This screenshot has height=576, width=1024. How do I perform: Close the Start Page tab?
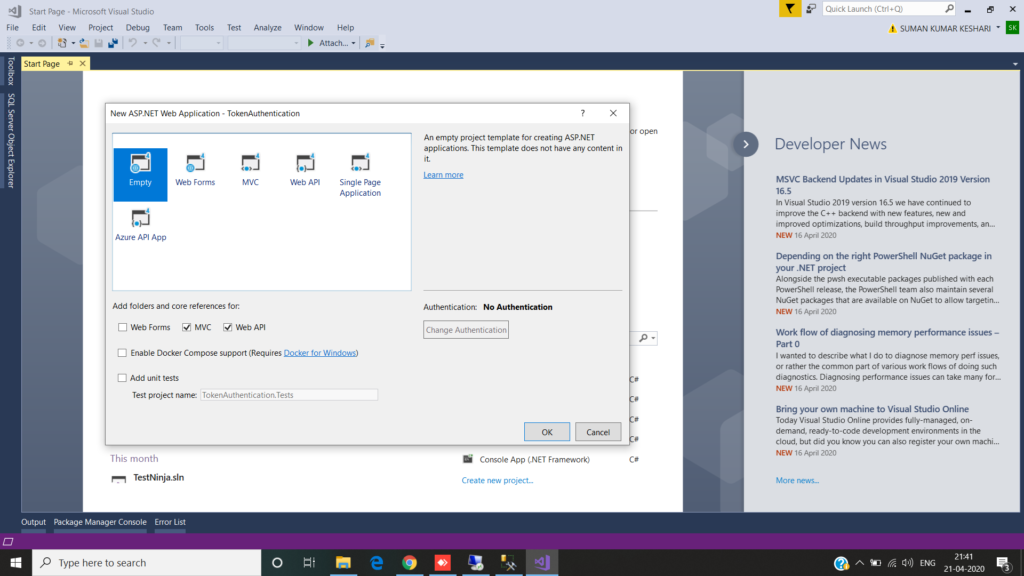pos(82,63)
